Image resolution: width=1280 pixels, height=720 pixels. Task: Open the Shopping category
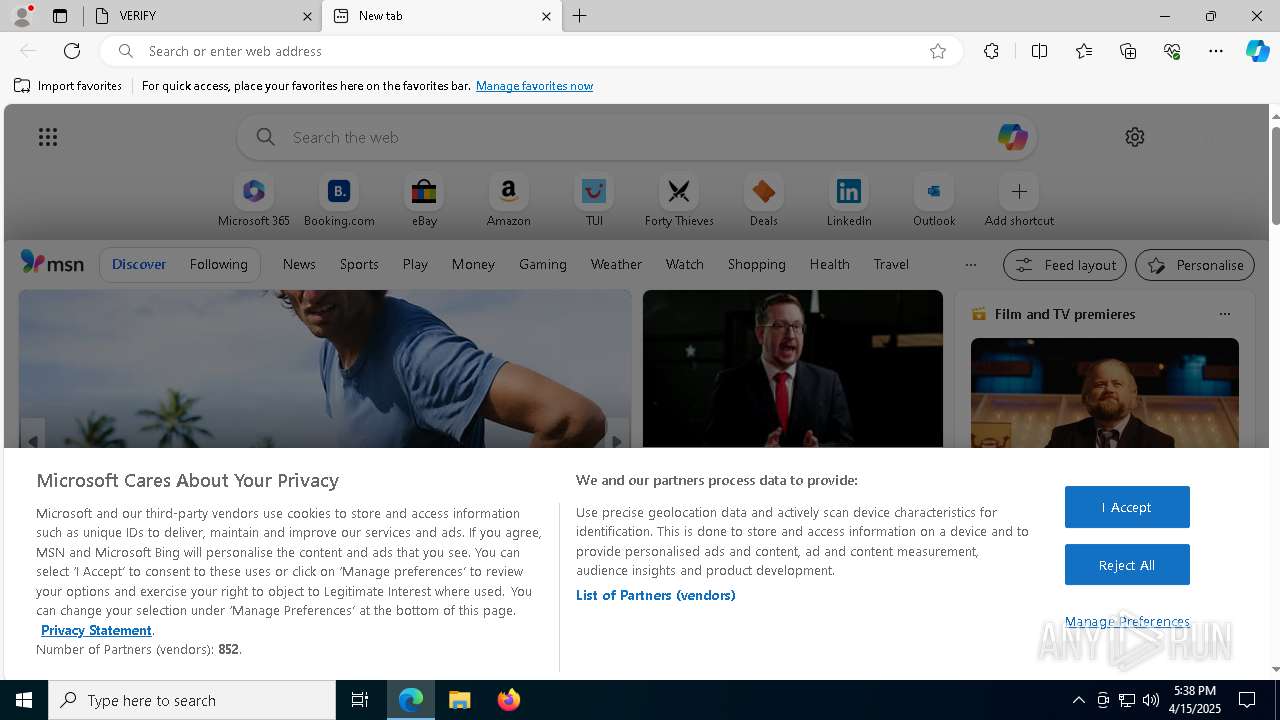click(x=756, y=264)
